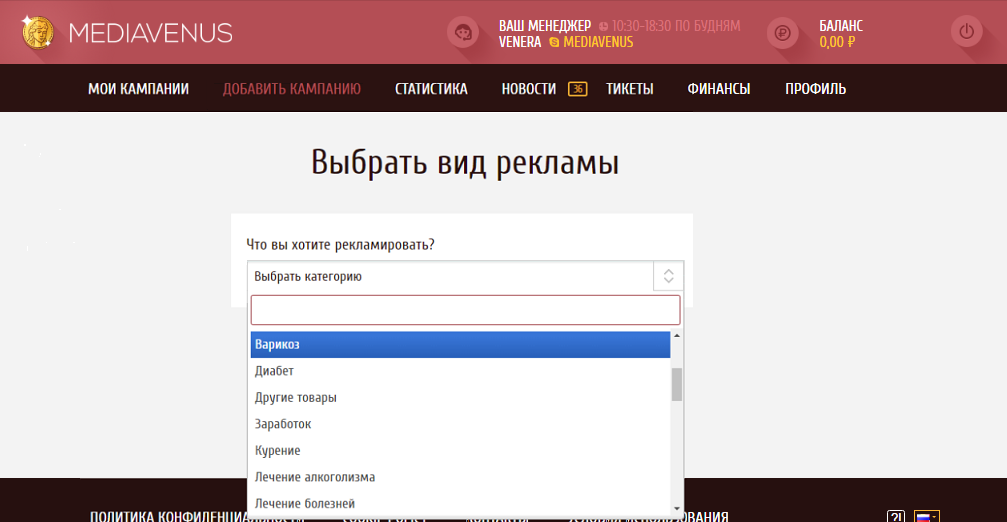This screenshot has width=1007, height=522.
Task: Go to the ФИНАНСЫ section
Action: 719,89
